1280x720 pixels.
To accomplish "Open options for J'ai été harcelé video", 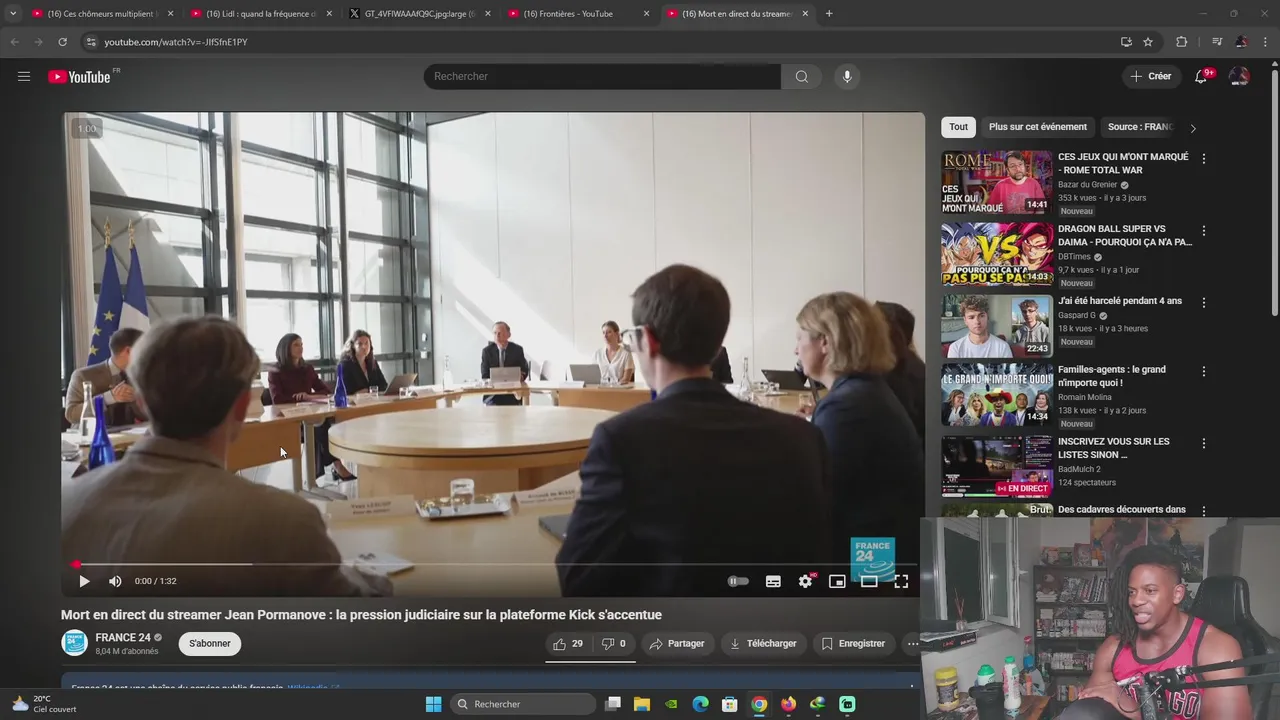I will 1203,303.
